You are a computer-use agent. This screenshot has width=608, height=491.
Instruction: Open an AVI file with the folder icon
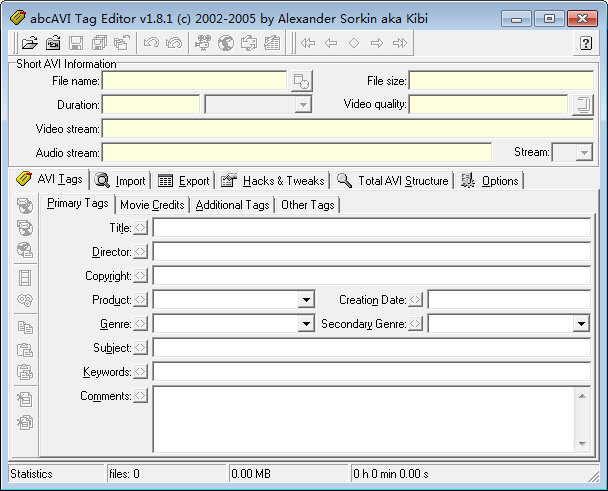point(29,43)
